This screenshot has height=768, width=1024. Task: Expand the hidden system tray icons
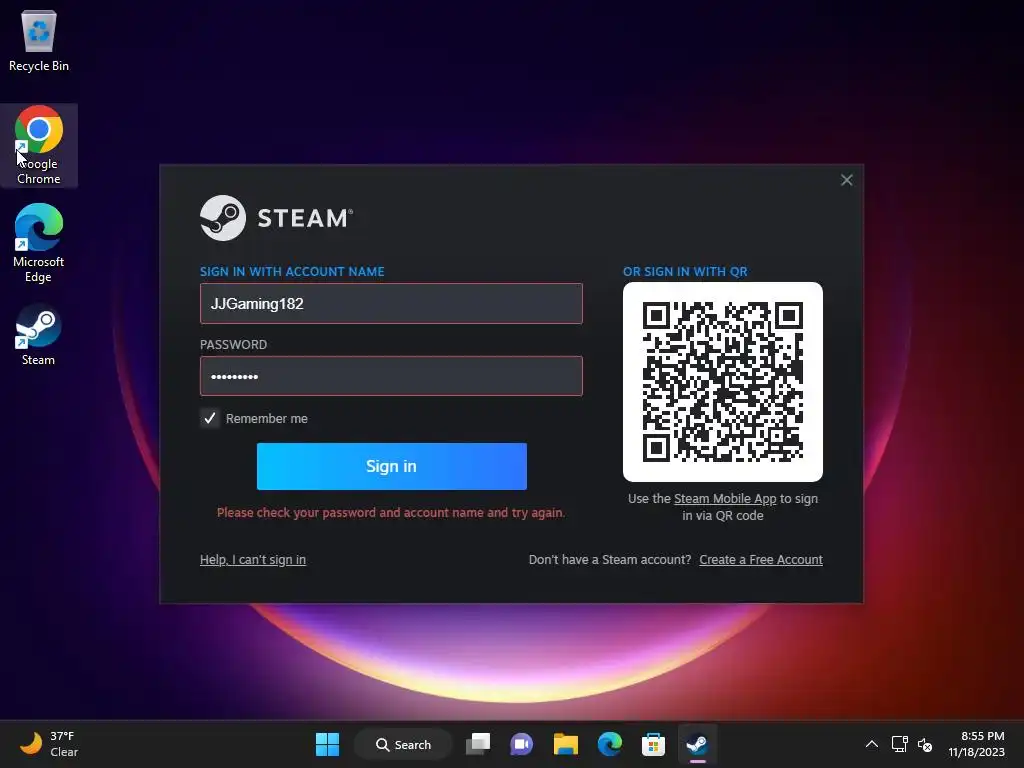coord(872,744)
